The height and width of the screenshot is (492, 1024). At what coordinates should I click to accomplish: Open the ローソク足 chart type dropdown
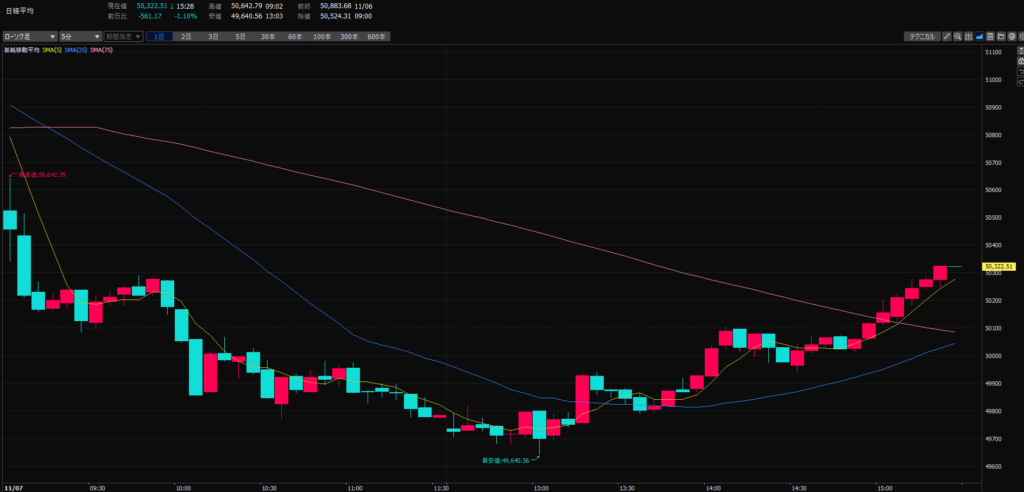(x=29, y=36)
